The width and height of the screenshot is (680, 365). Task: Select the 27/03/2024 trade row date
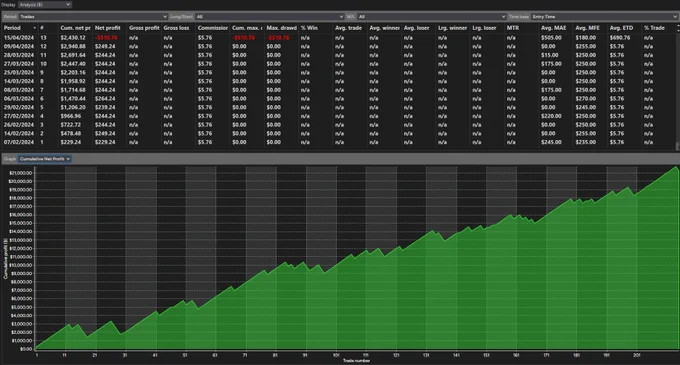[x=19, y=64]
